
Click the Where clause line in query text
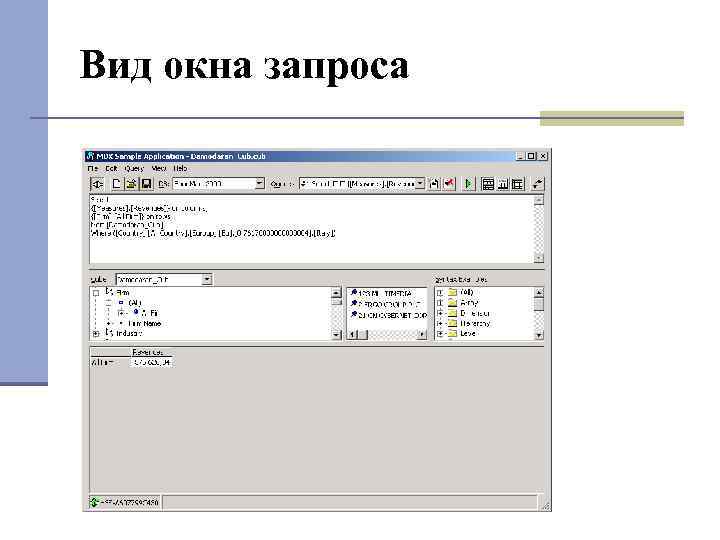(x=213, y=234)
